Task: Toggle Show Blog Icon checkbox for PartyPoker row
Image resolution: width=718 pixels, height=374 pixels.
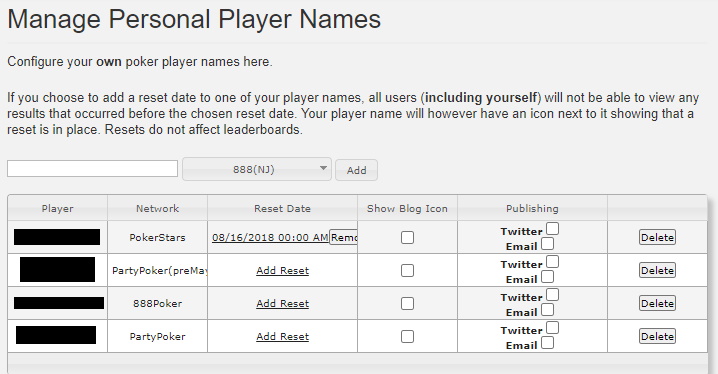Action: (407, 336)
